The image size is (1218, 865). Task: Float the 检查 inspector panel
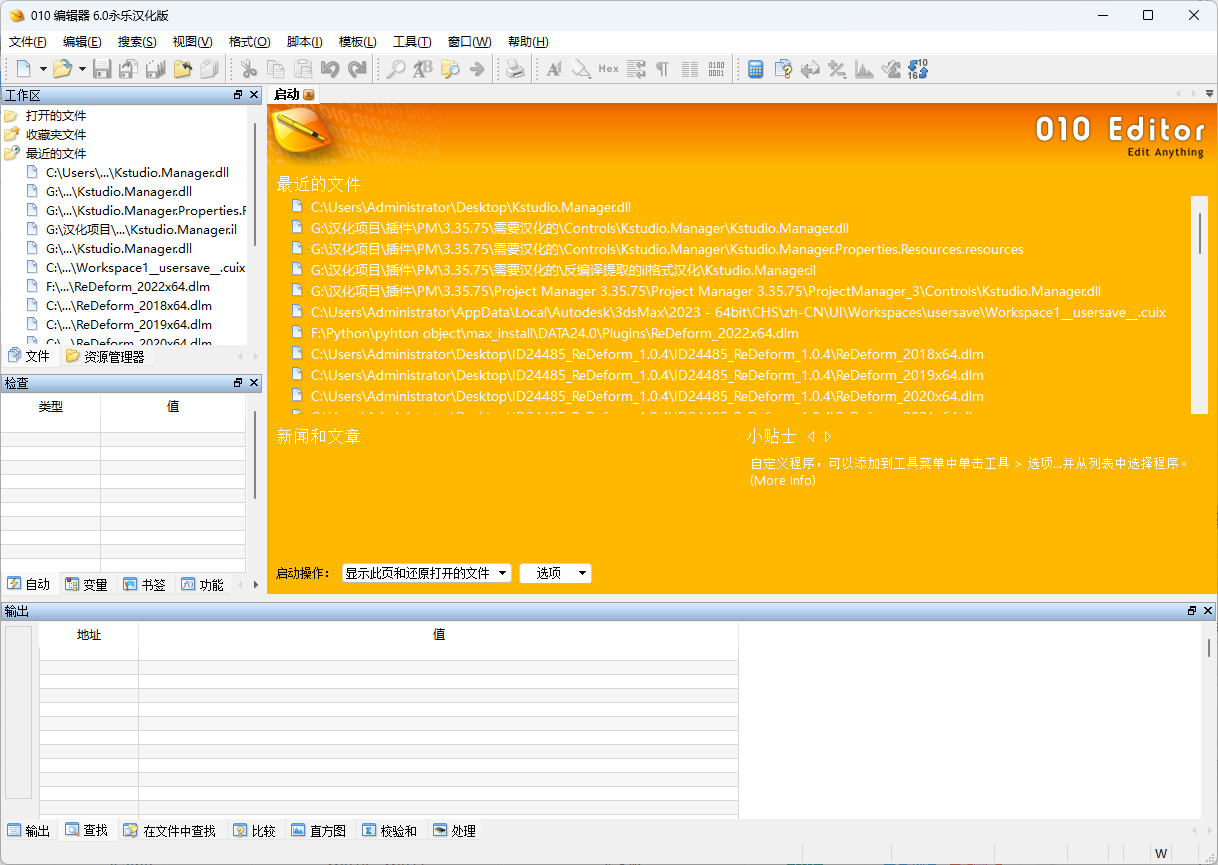238,383
